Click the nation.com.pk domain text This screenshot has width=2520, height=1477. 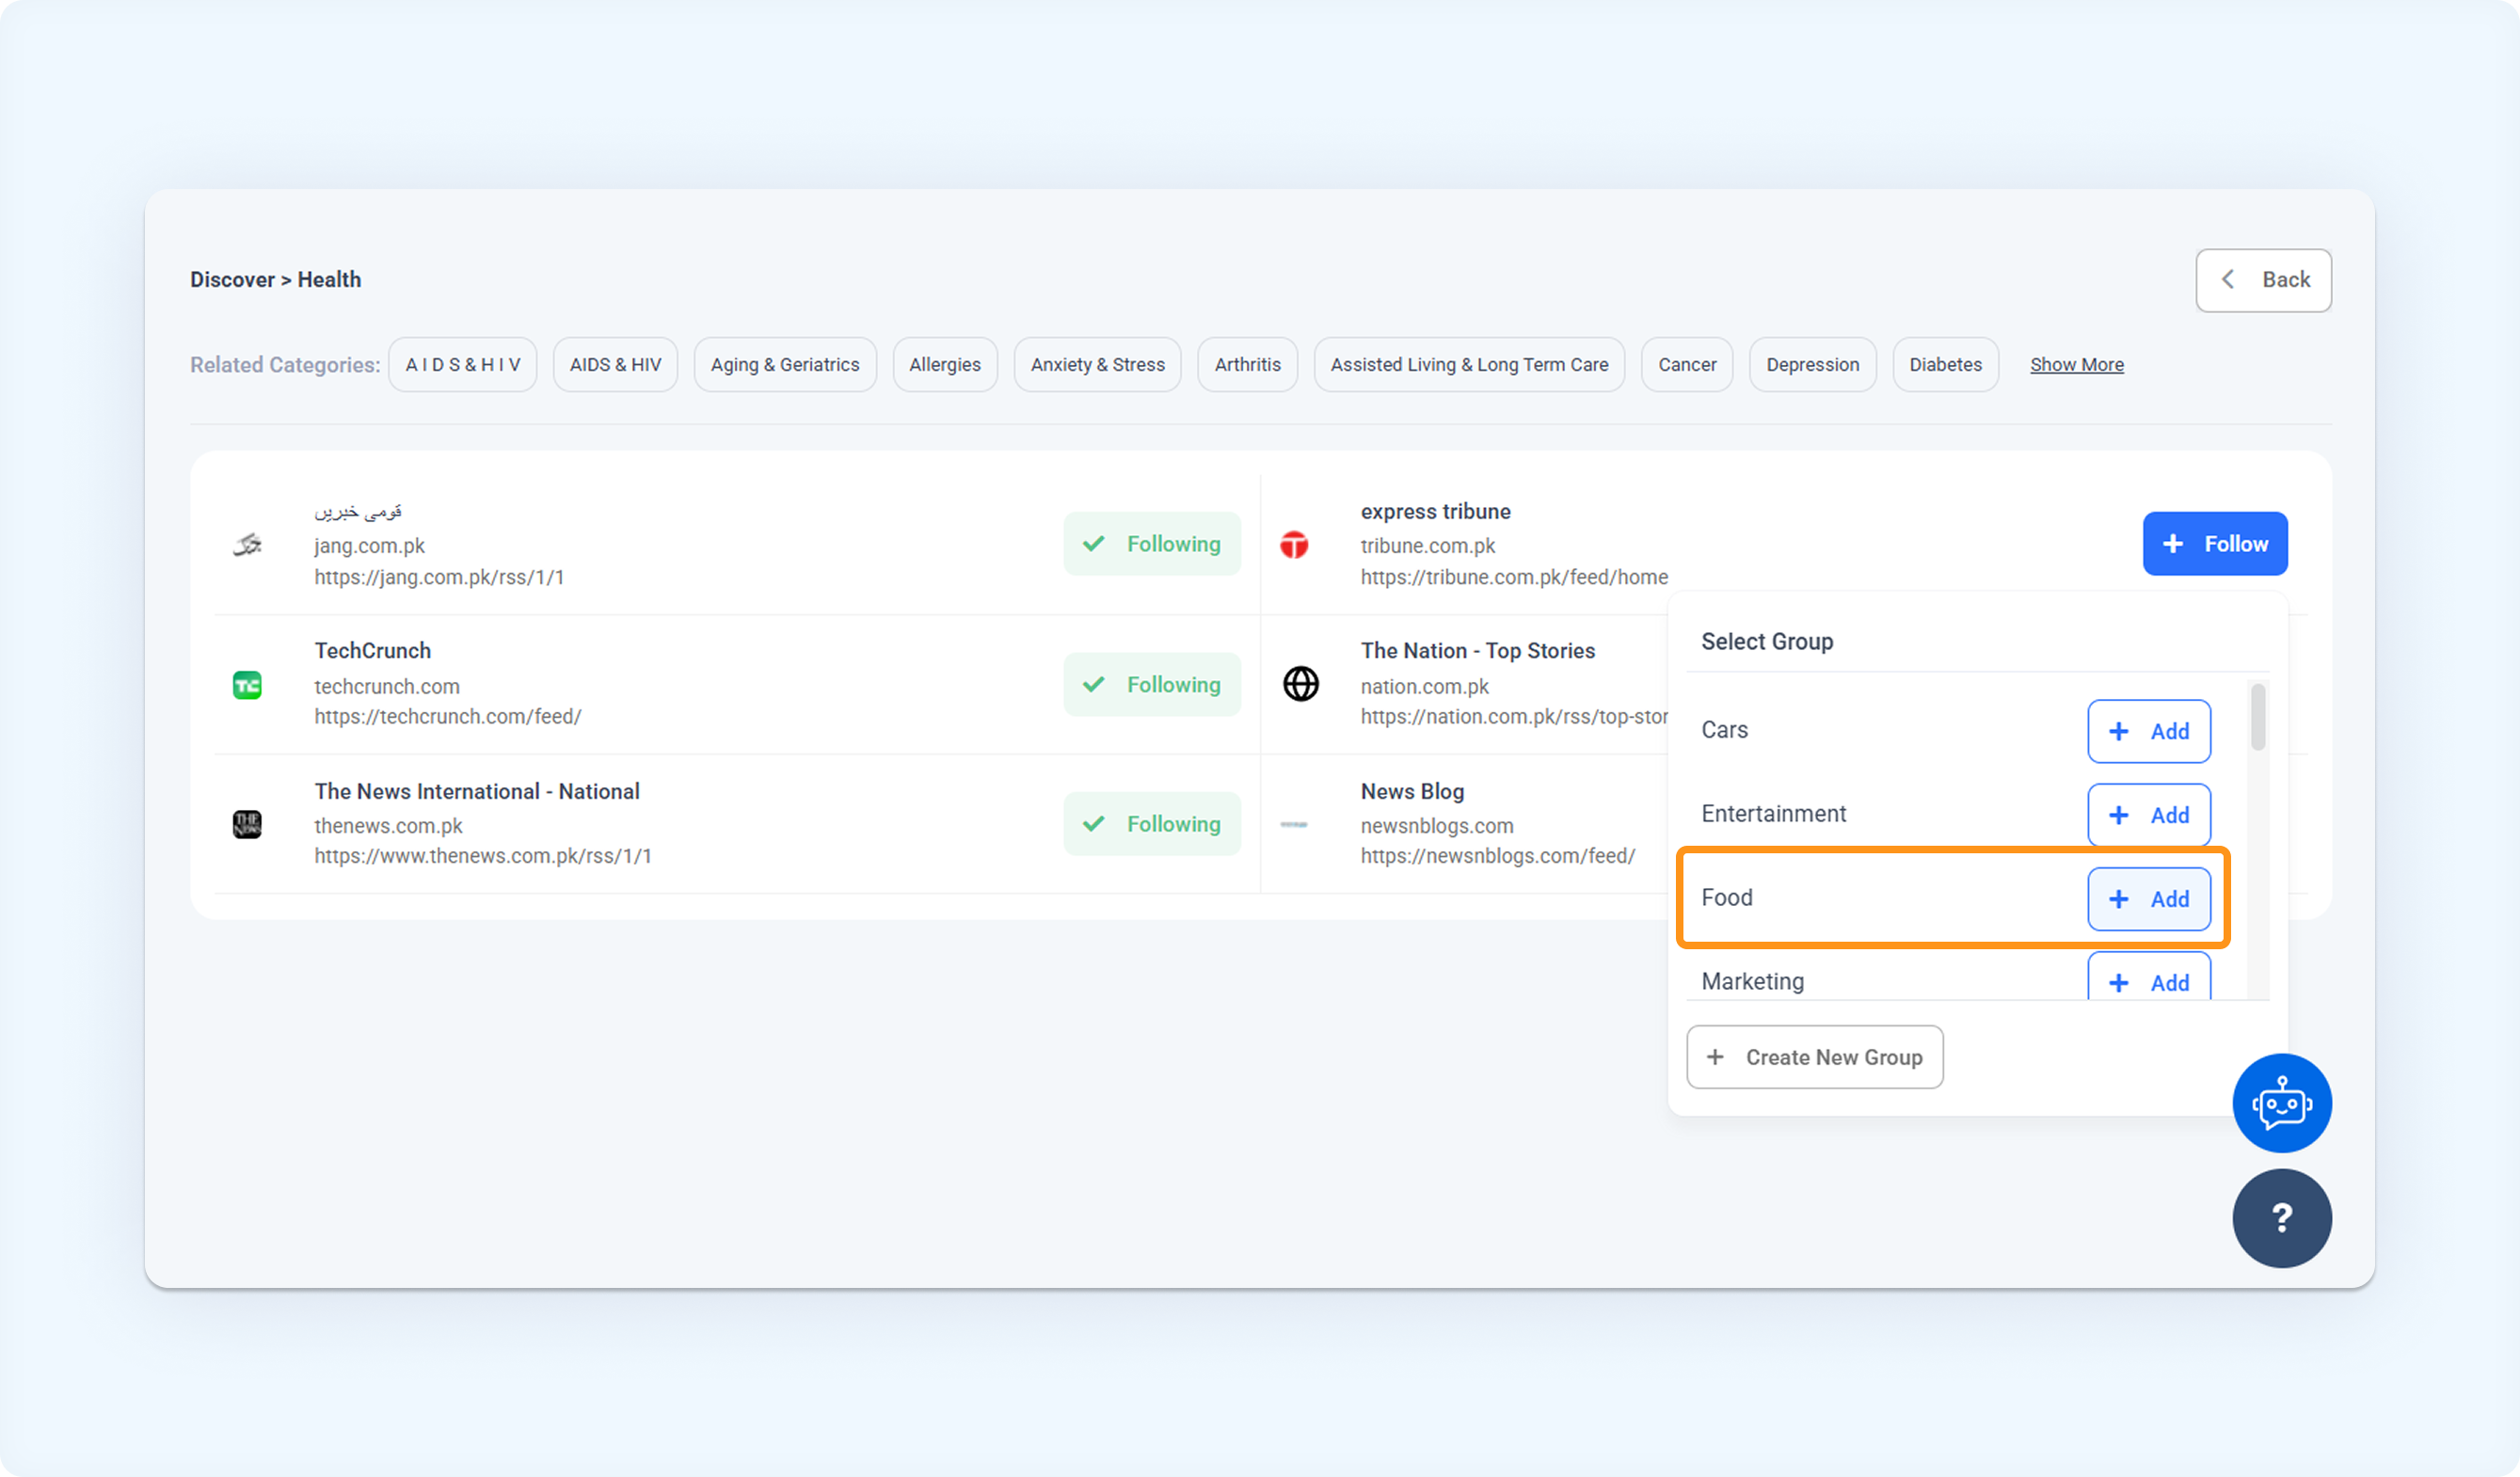pos(1424,687)
